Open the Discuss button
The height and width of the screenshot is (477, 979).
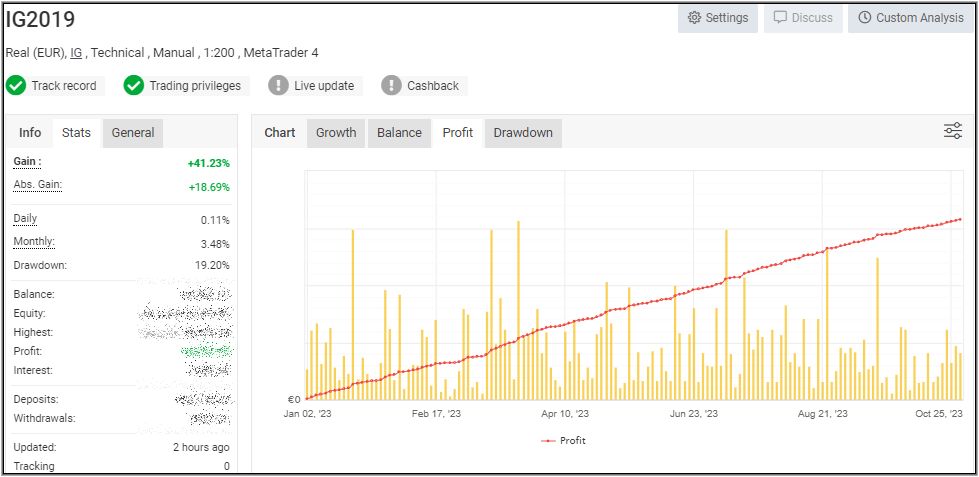[803, 18]
